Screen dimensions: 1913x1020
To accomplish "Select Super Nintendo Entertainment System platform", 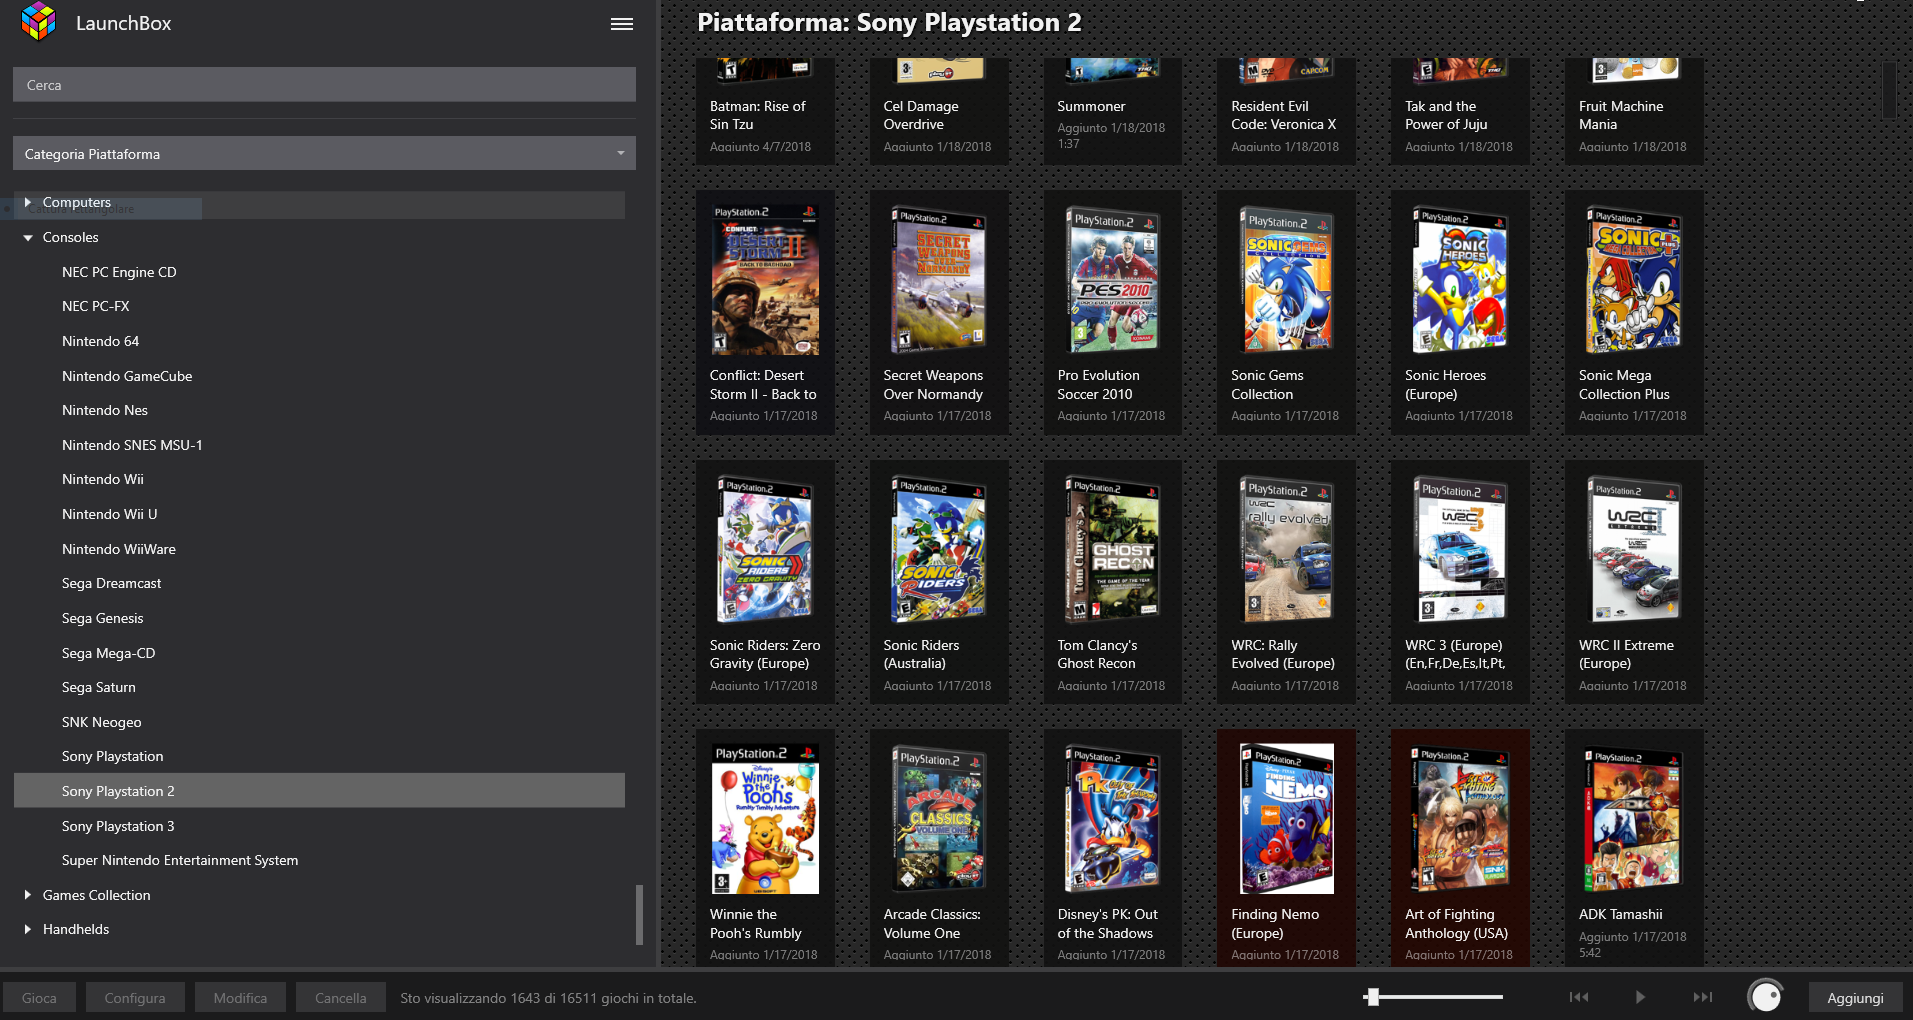I will coord(180,860).
